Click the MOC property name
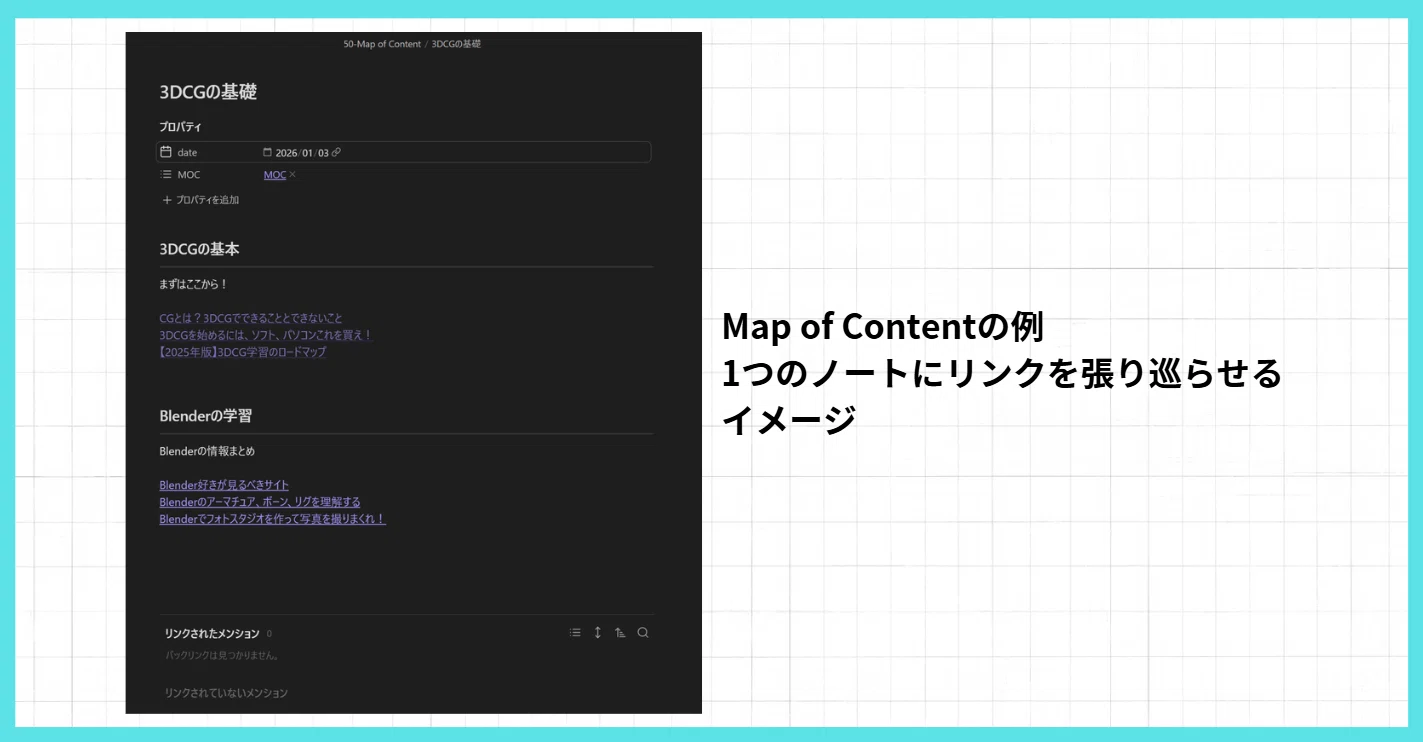 coord(188,175)
